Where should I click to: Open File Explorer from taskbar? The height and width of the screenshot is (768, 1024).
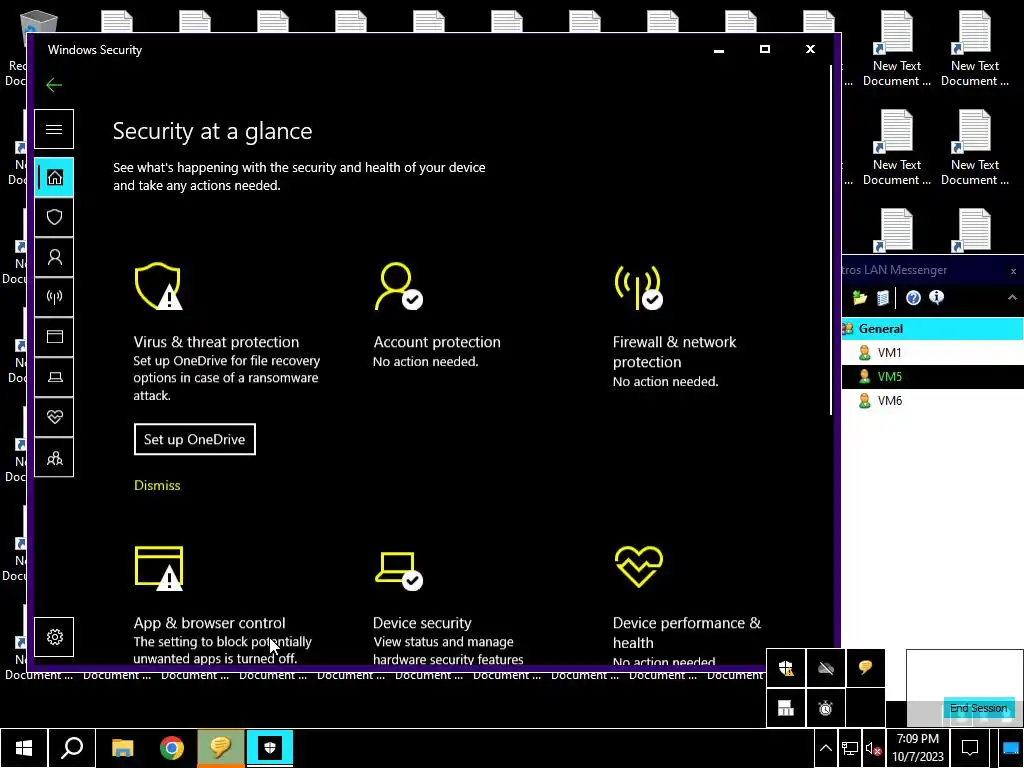122,748
